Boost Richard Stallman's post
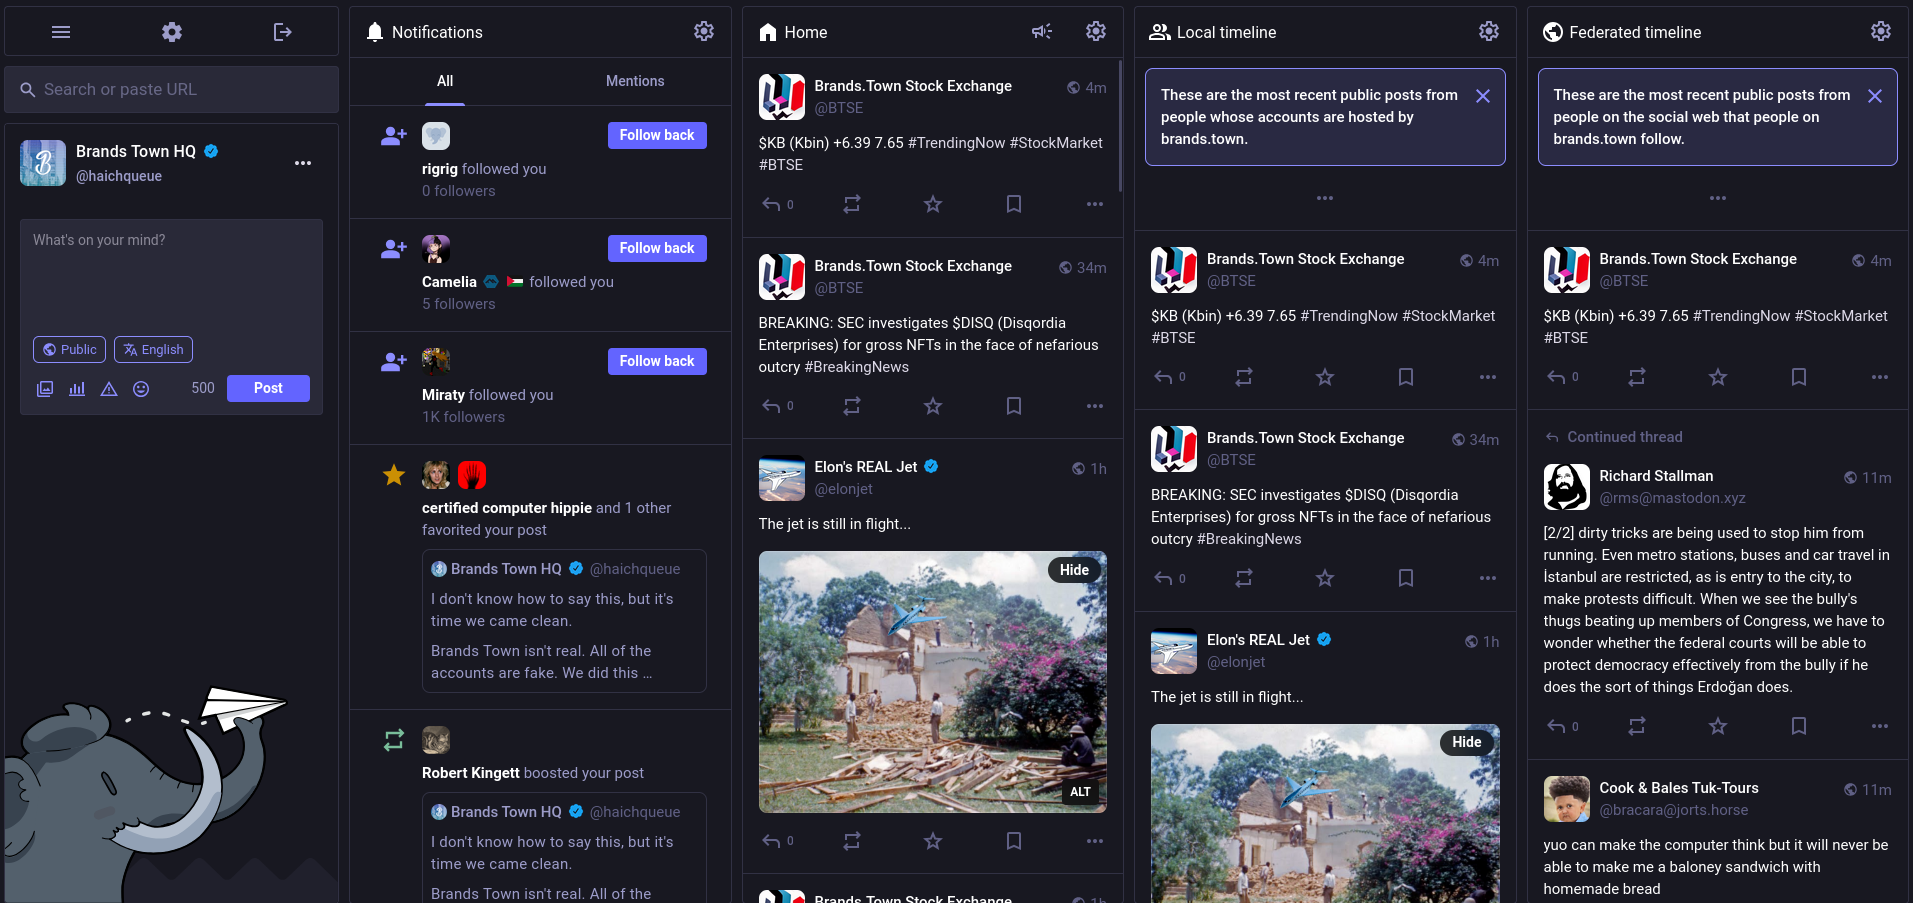This screenshot has height=903, width=1913. pyautogui.click(x=1637, y=726)
